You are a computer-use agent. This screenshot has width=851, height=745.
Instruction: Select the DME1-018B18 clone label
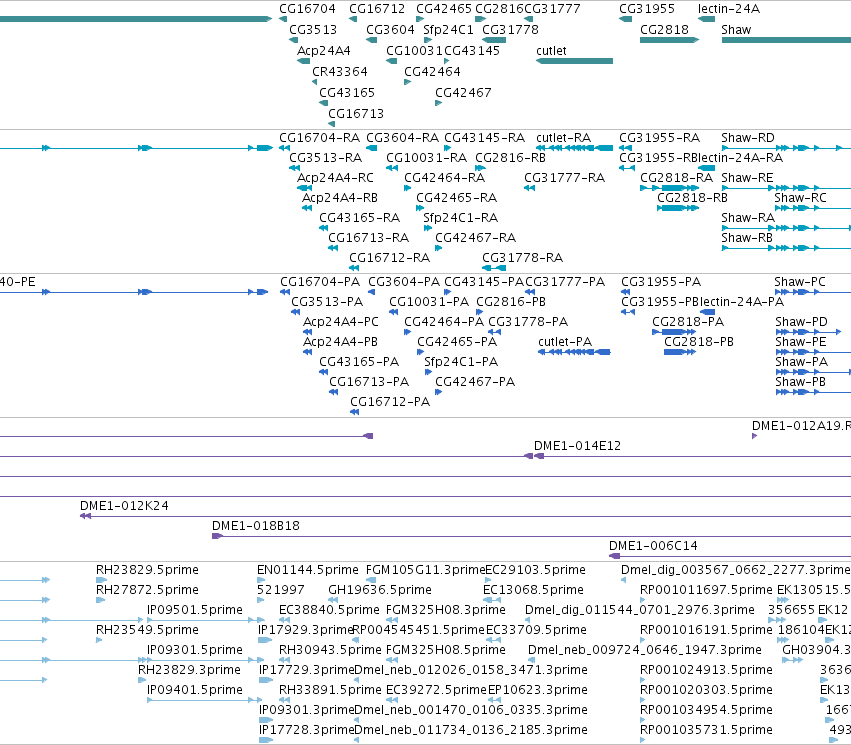[x=256, y=526]
